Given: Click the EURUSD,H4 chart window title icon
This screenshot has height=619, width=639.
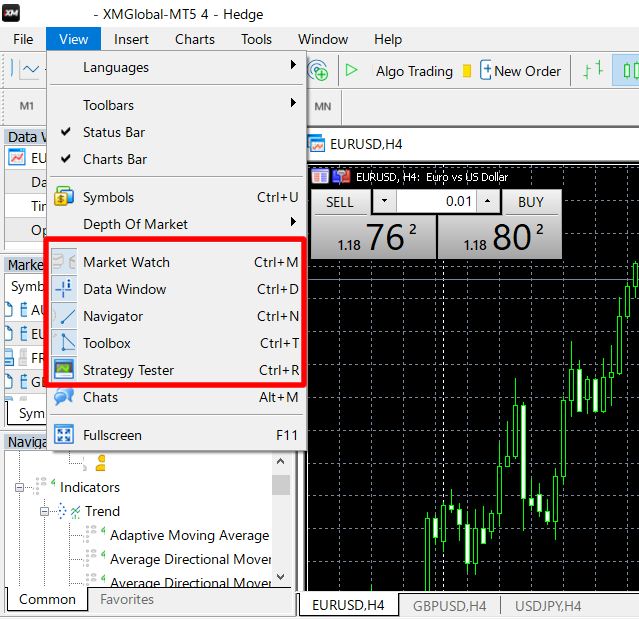Looking at the screenshot, I should (317, 144).
